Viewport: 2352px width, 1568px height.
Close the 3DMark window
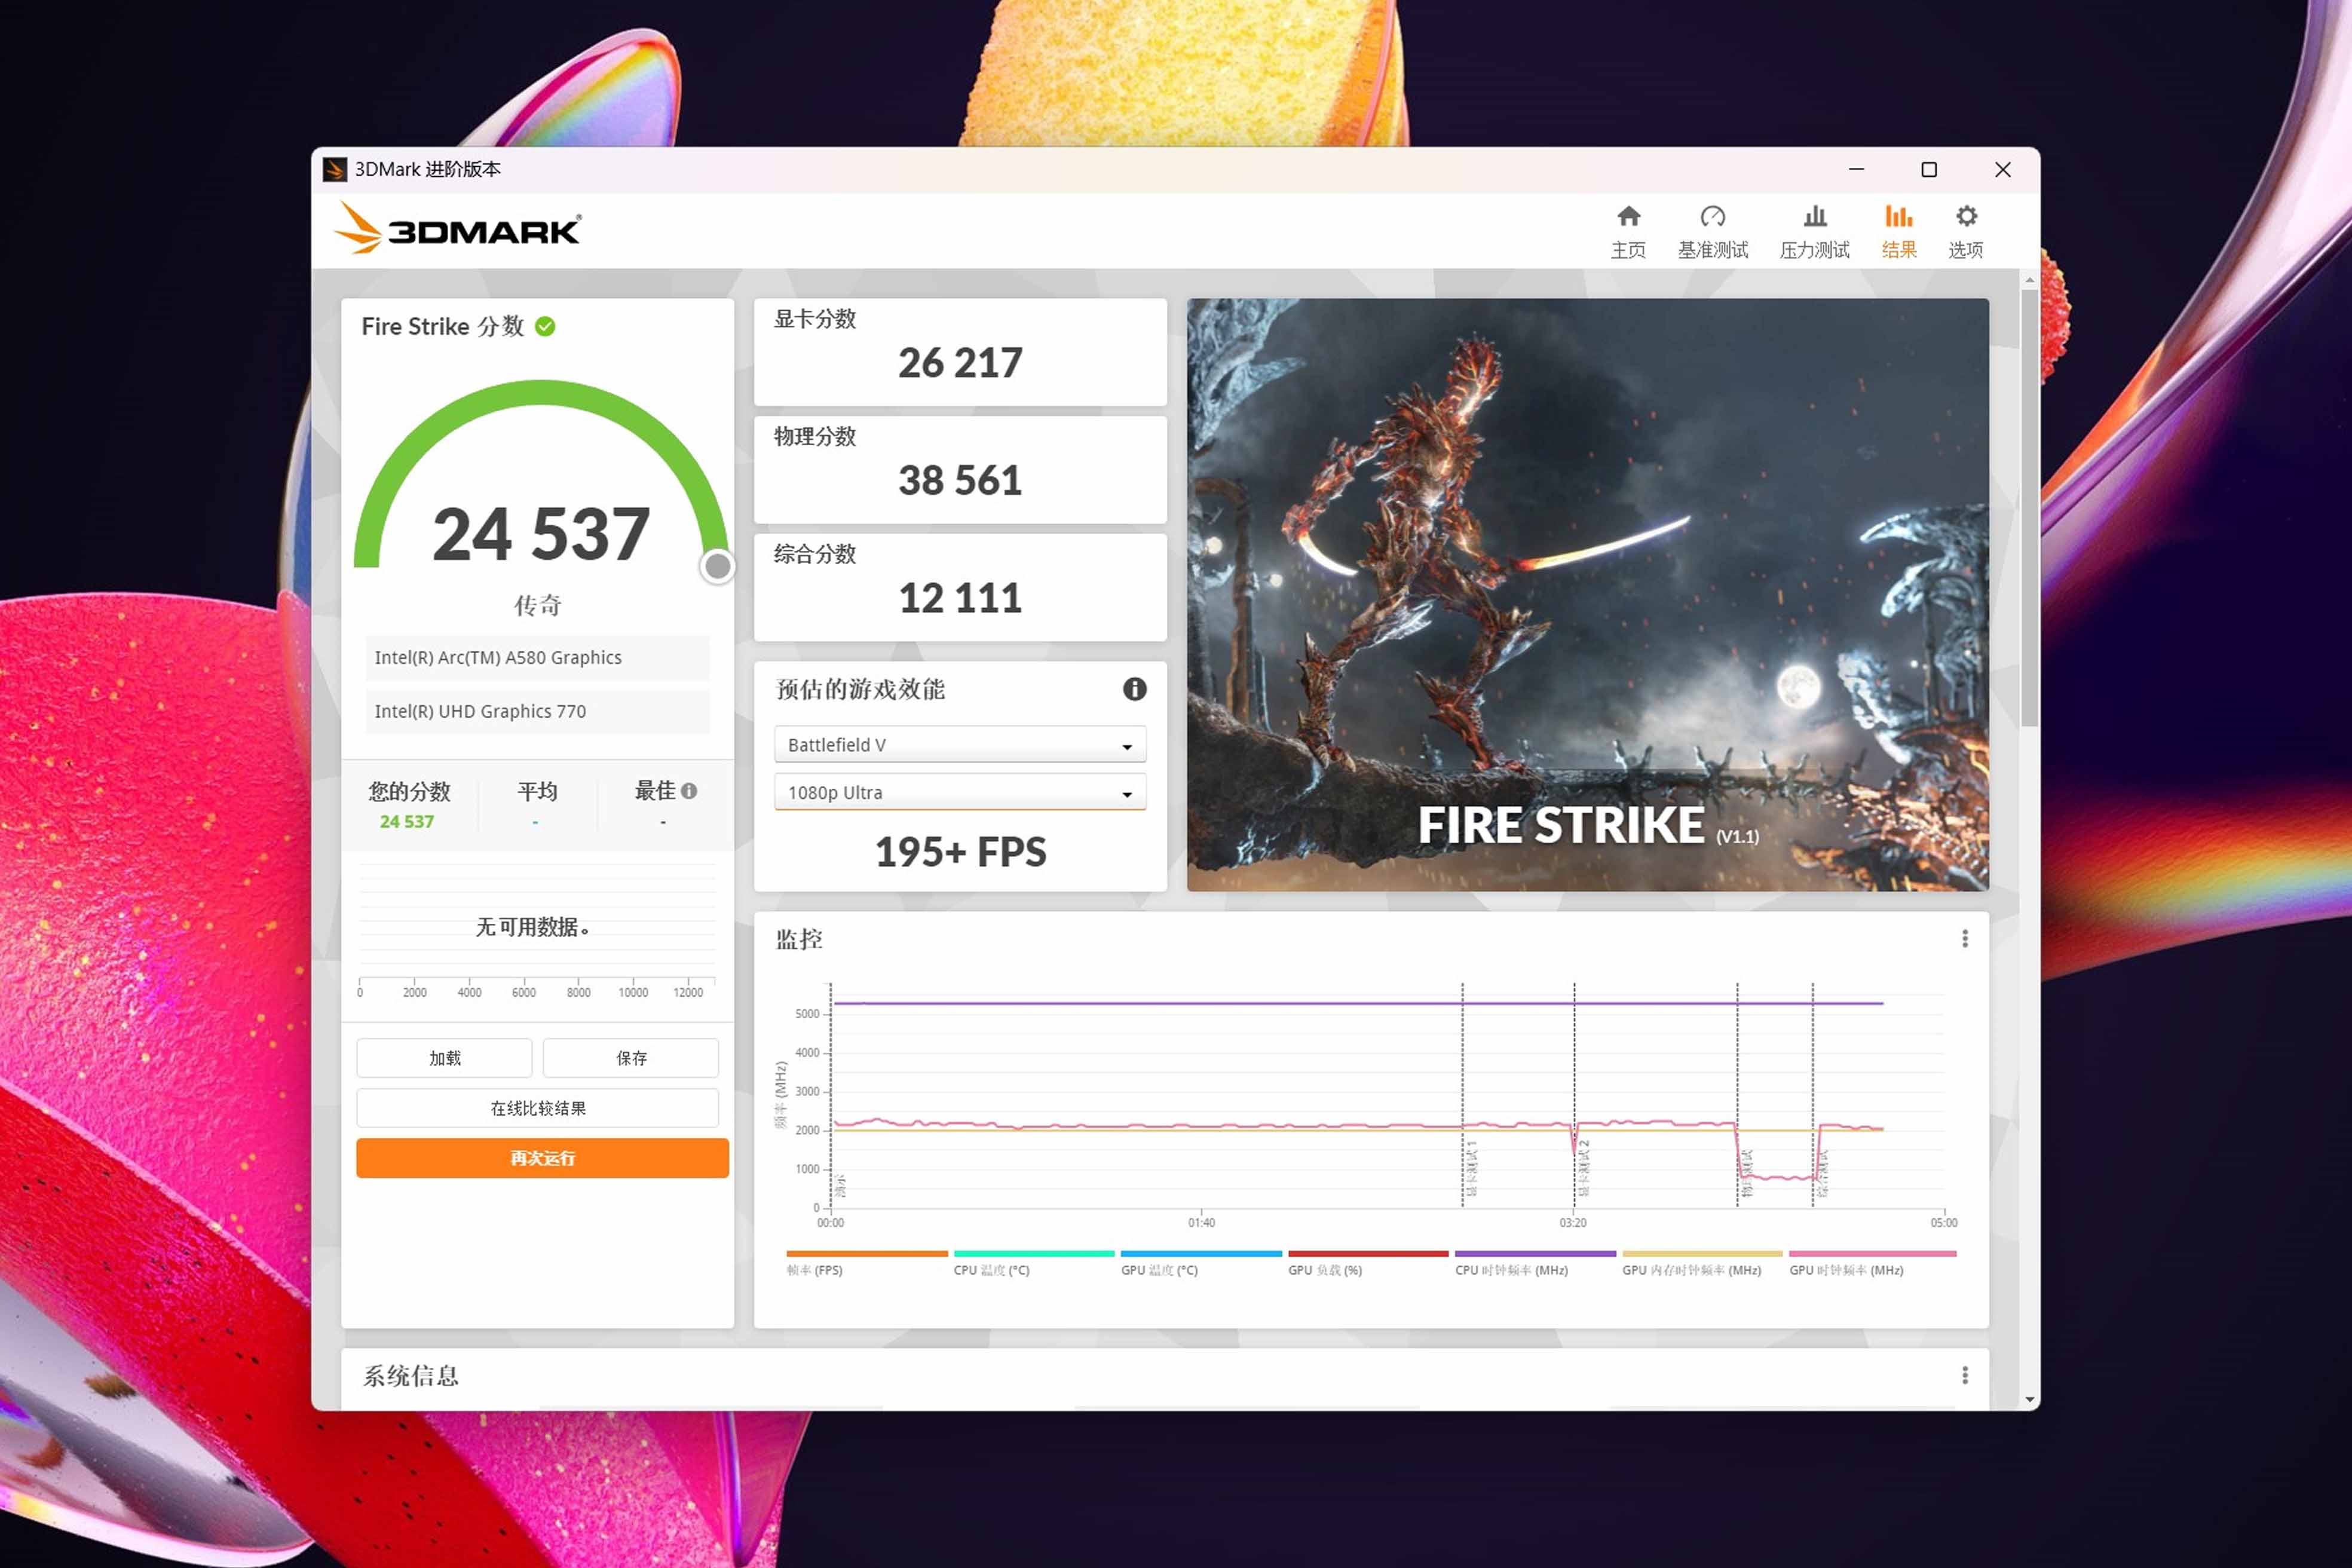pyautogui.click(x=2002, y=169)
